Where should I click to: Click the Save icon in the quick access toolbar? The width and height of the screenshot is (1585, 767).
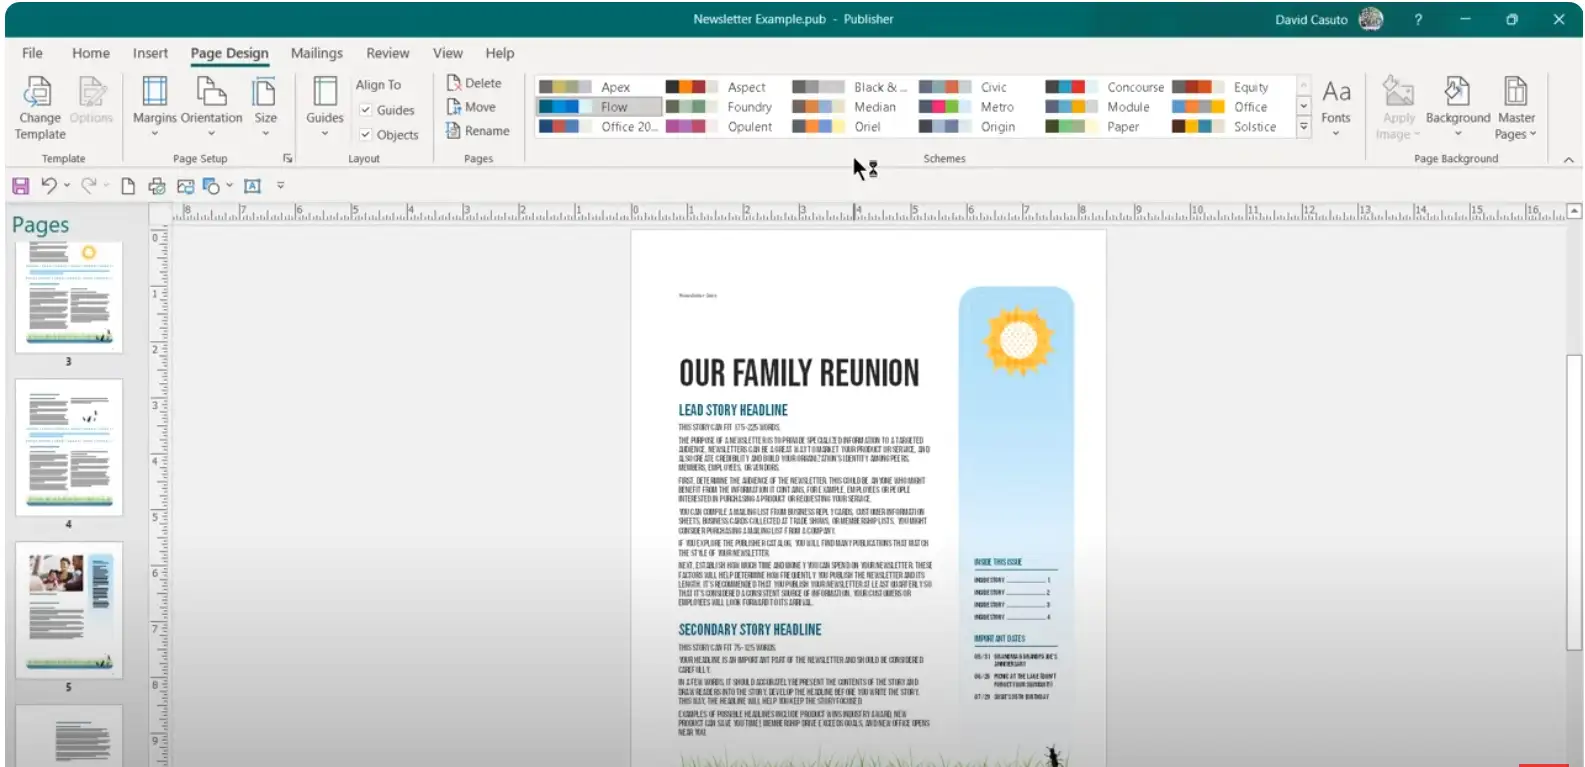click(20, 186)
